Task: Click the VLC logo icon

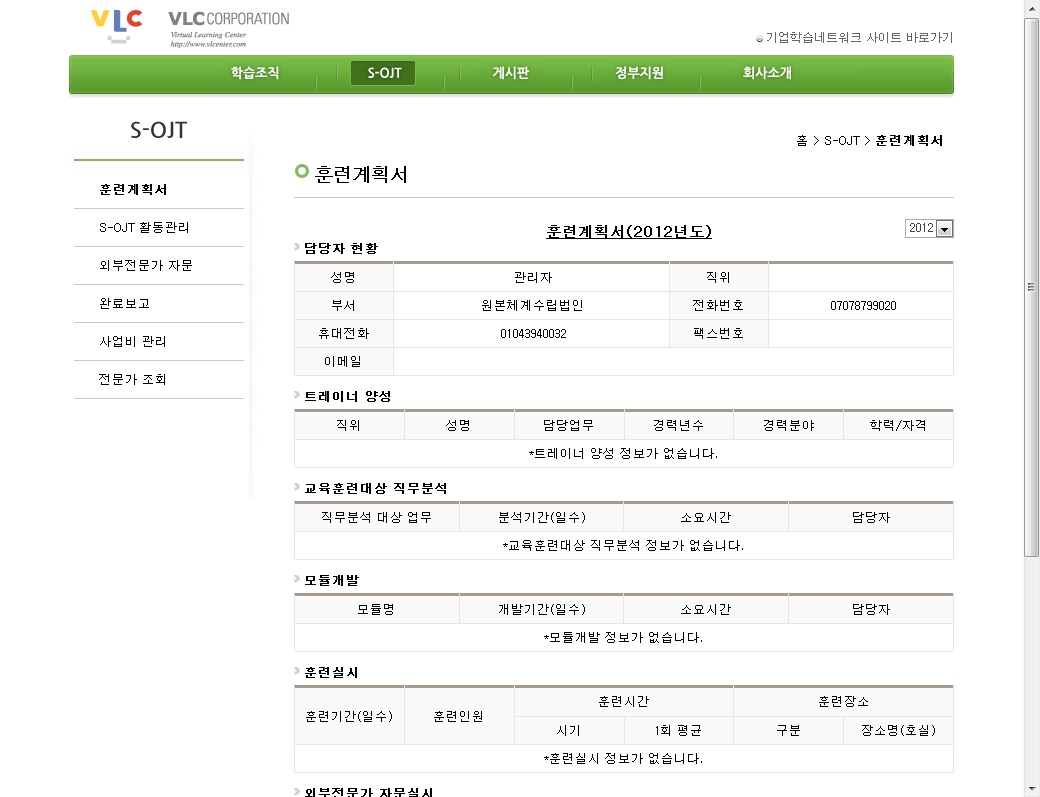Action: (117, 26)
